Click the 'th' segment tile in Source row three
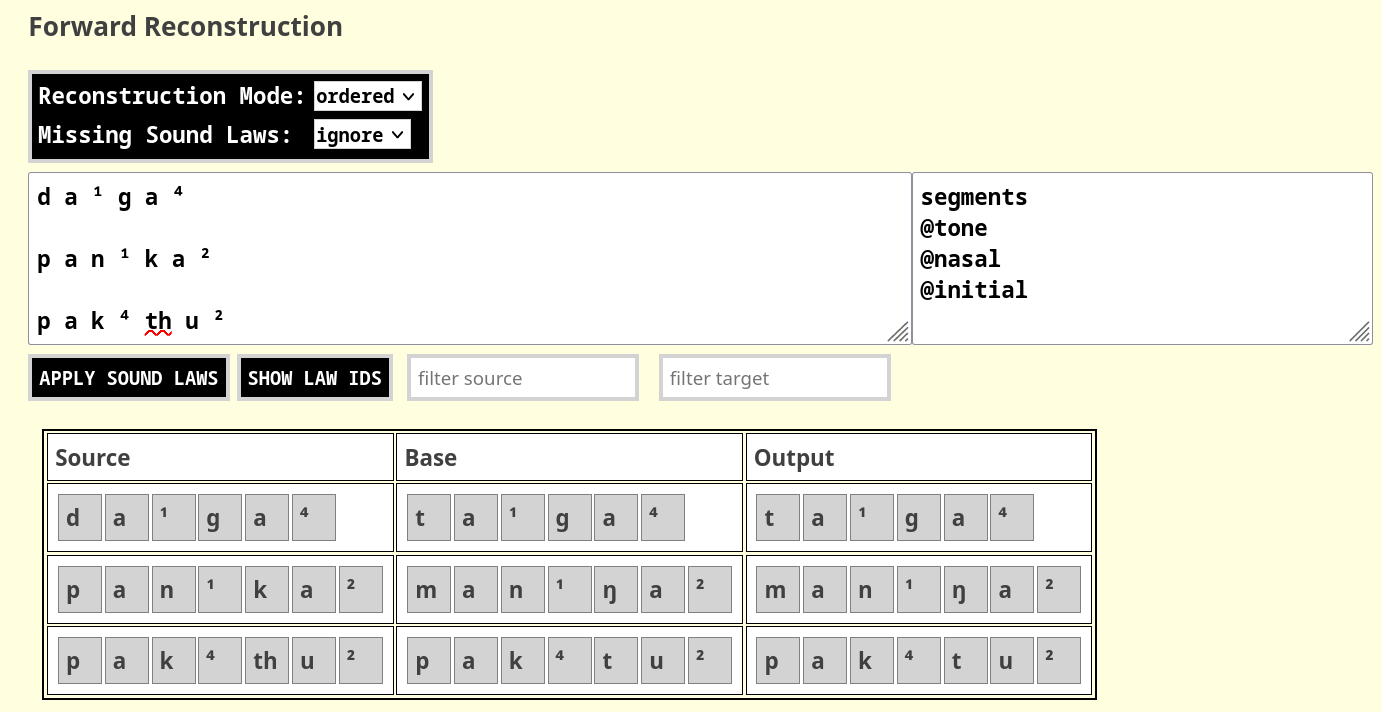The width and height of the screenshot is (1382, 712). coord(266,660)
